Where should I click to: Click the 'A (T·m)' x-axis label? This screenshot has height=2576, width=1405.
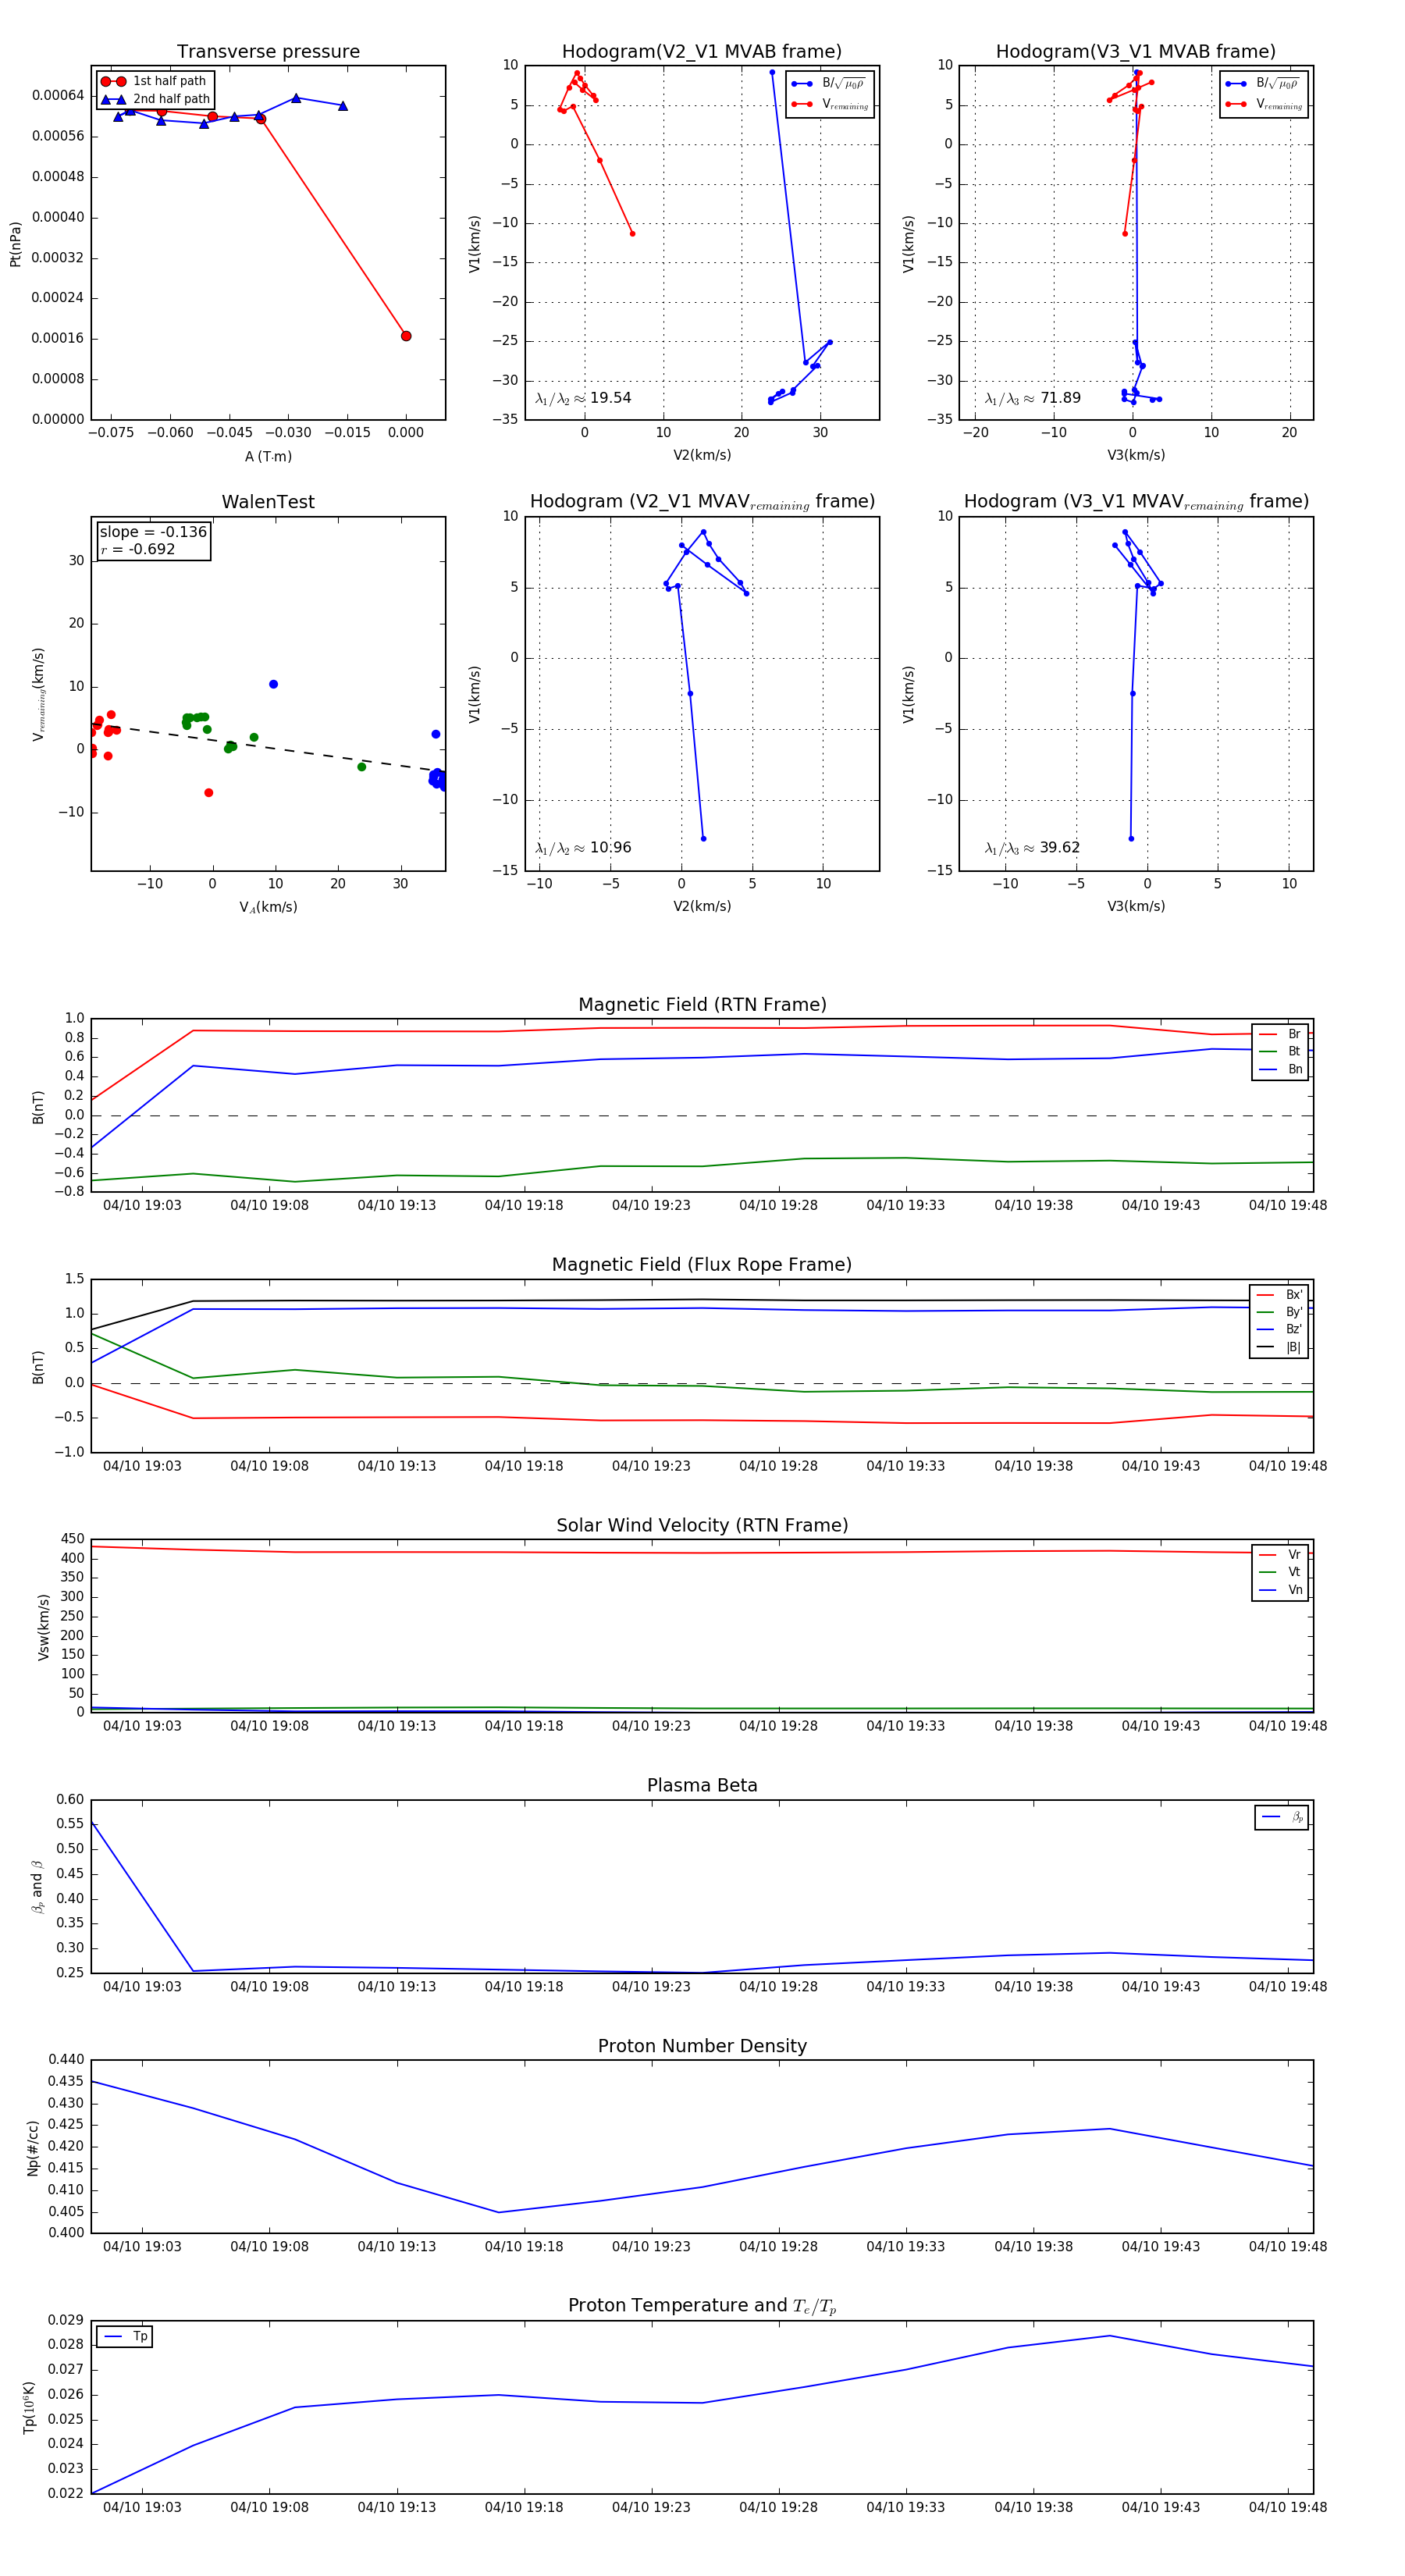point(268,457)
